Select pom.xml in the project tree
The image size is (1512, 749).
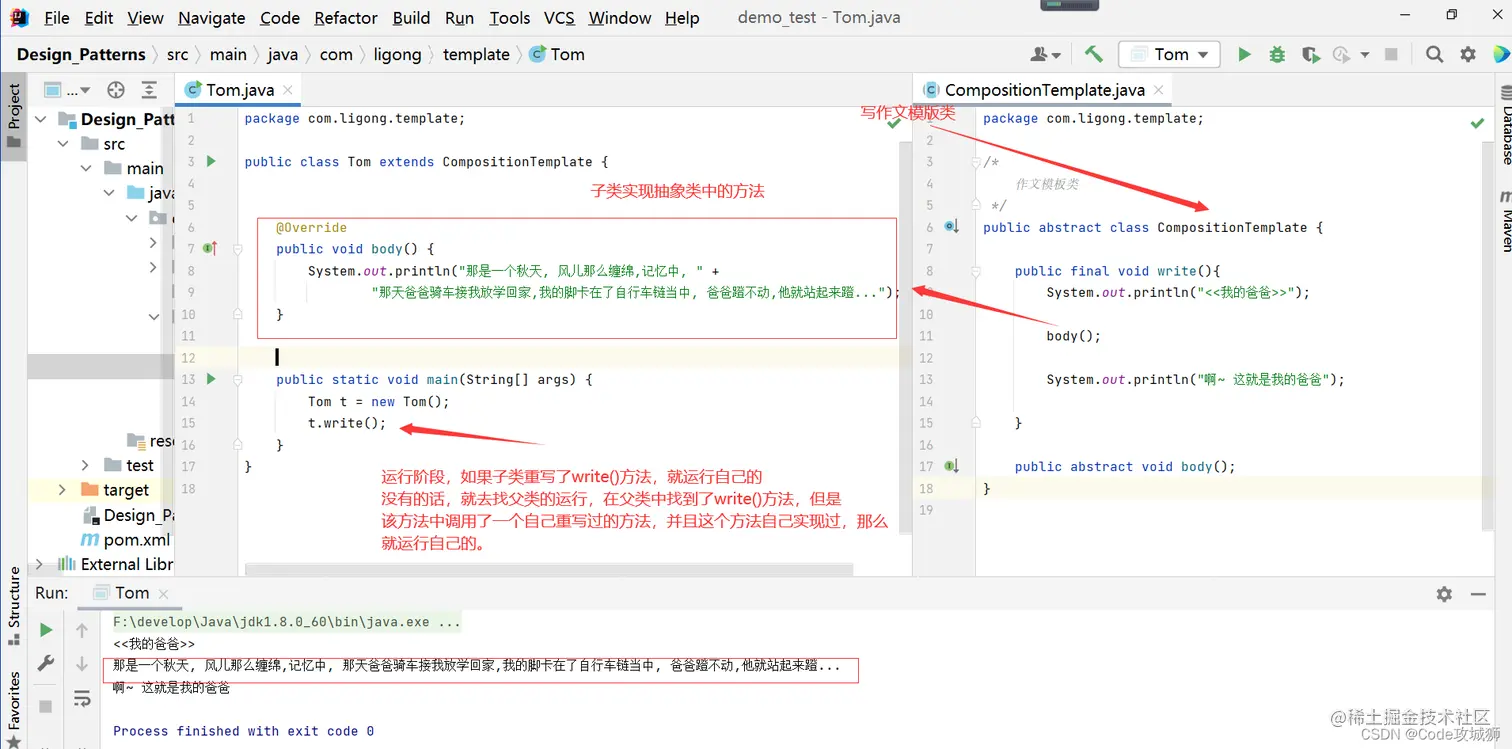coord(125,539)
